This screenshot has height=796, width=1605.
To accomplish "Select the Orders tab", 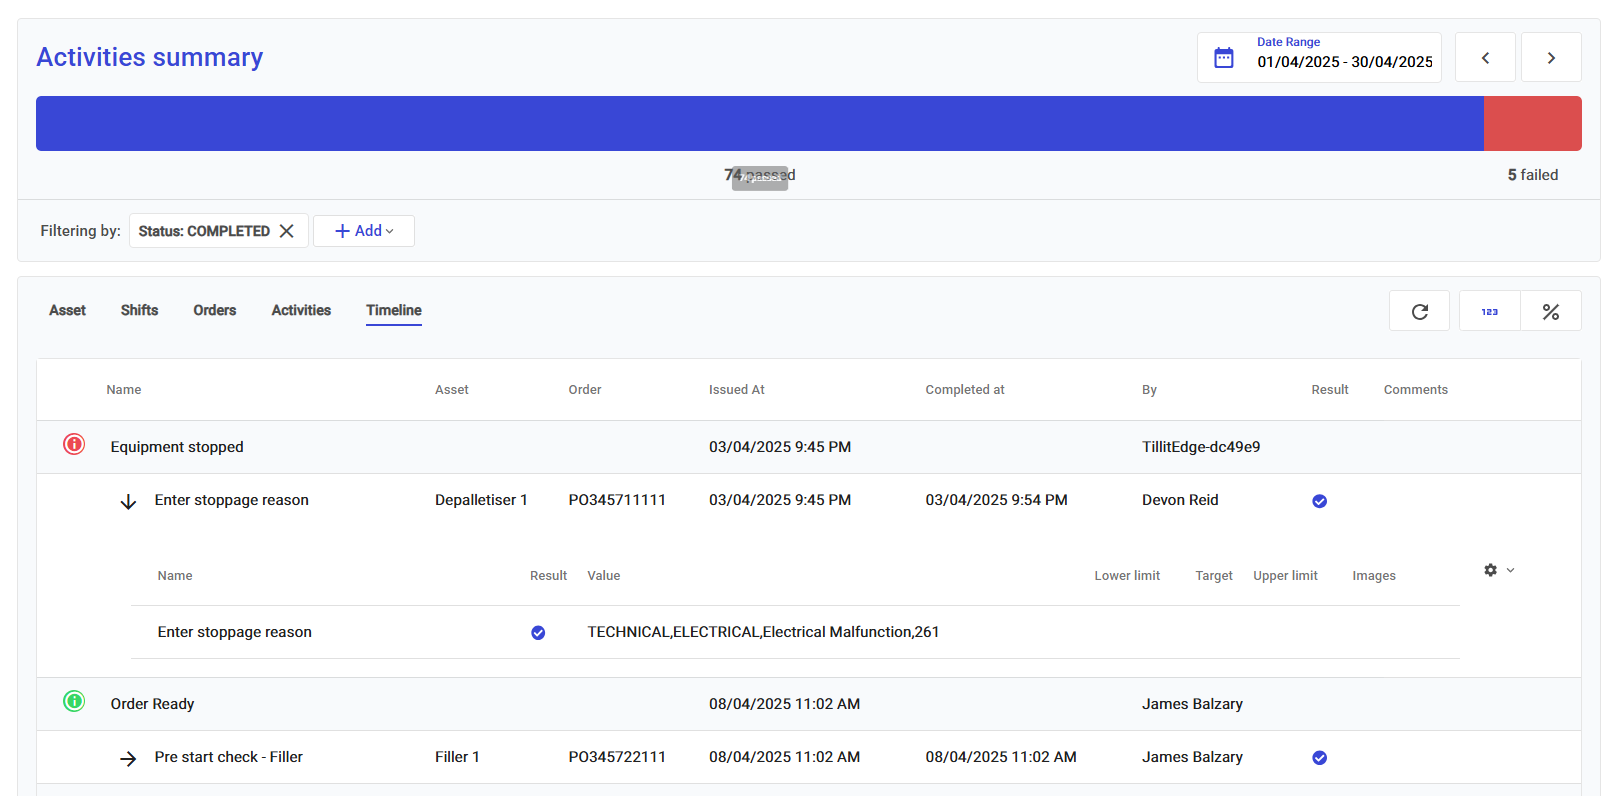I will pos(215,310).
